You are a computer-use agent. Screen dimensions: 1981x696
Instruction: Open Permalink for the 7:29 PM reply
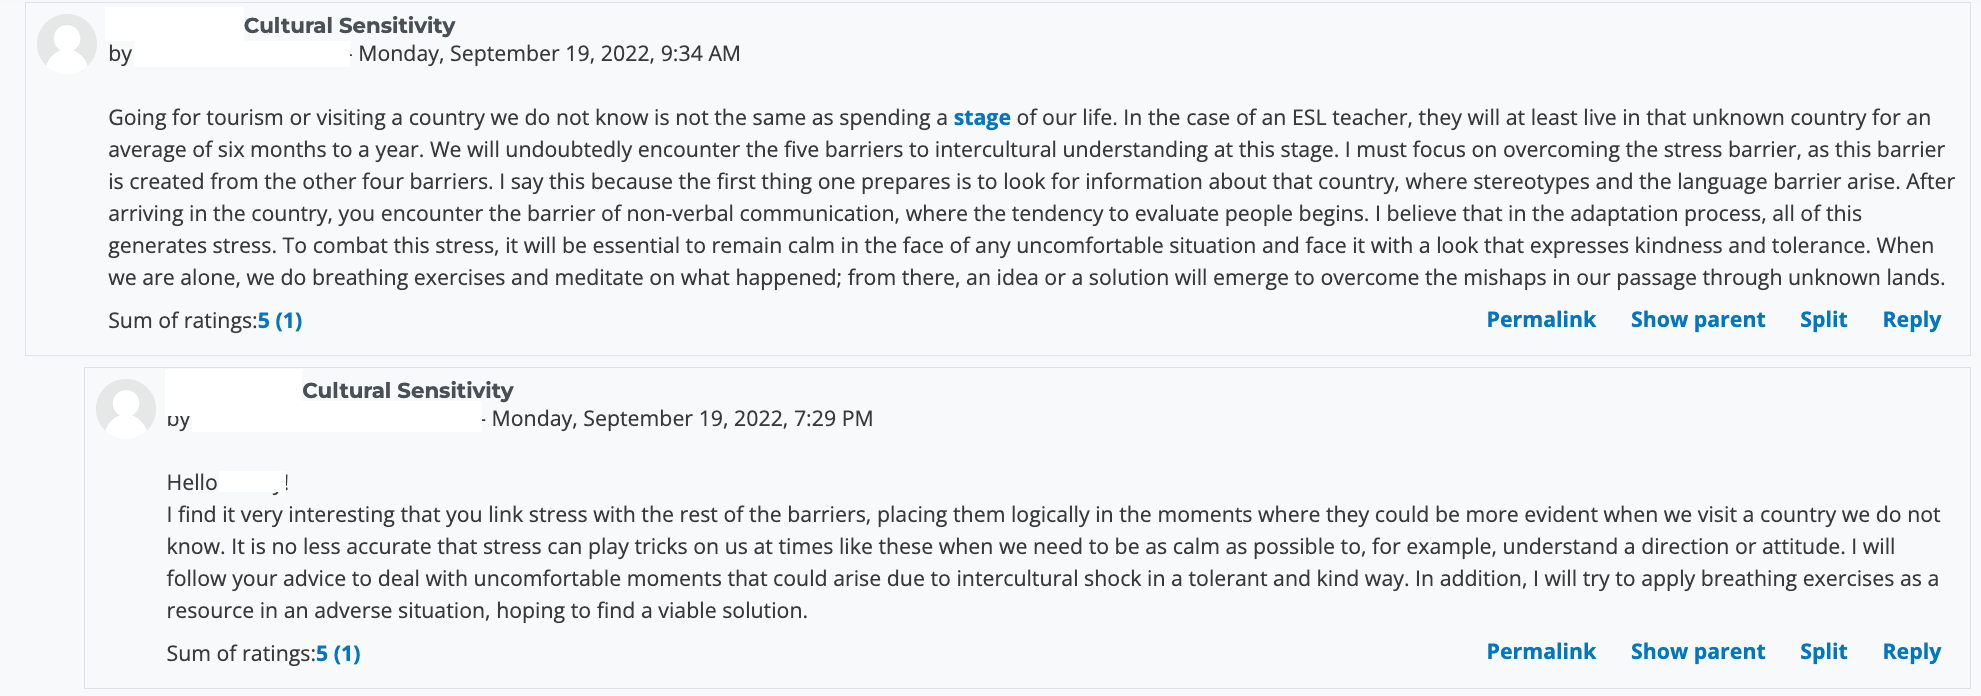(x=1540, y=652)
